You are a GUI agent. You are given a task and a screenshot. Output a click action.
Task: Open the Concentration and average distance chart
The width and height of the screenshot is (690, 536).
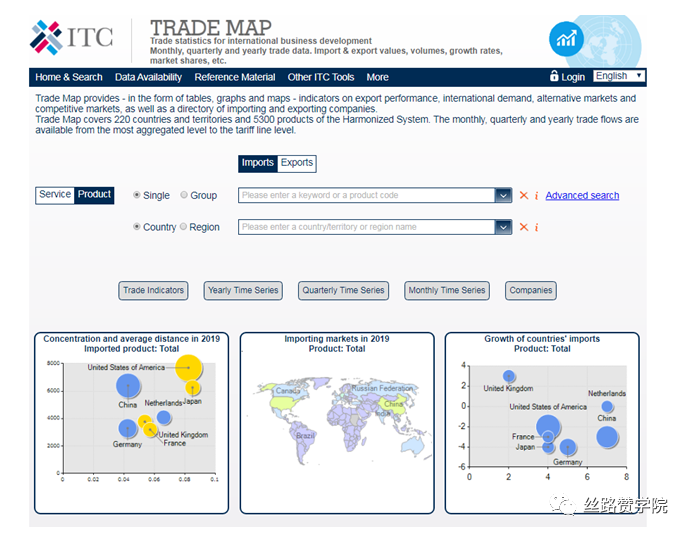pyautogui.click(x=132, y=422)
